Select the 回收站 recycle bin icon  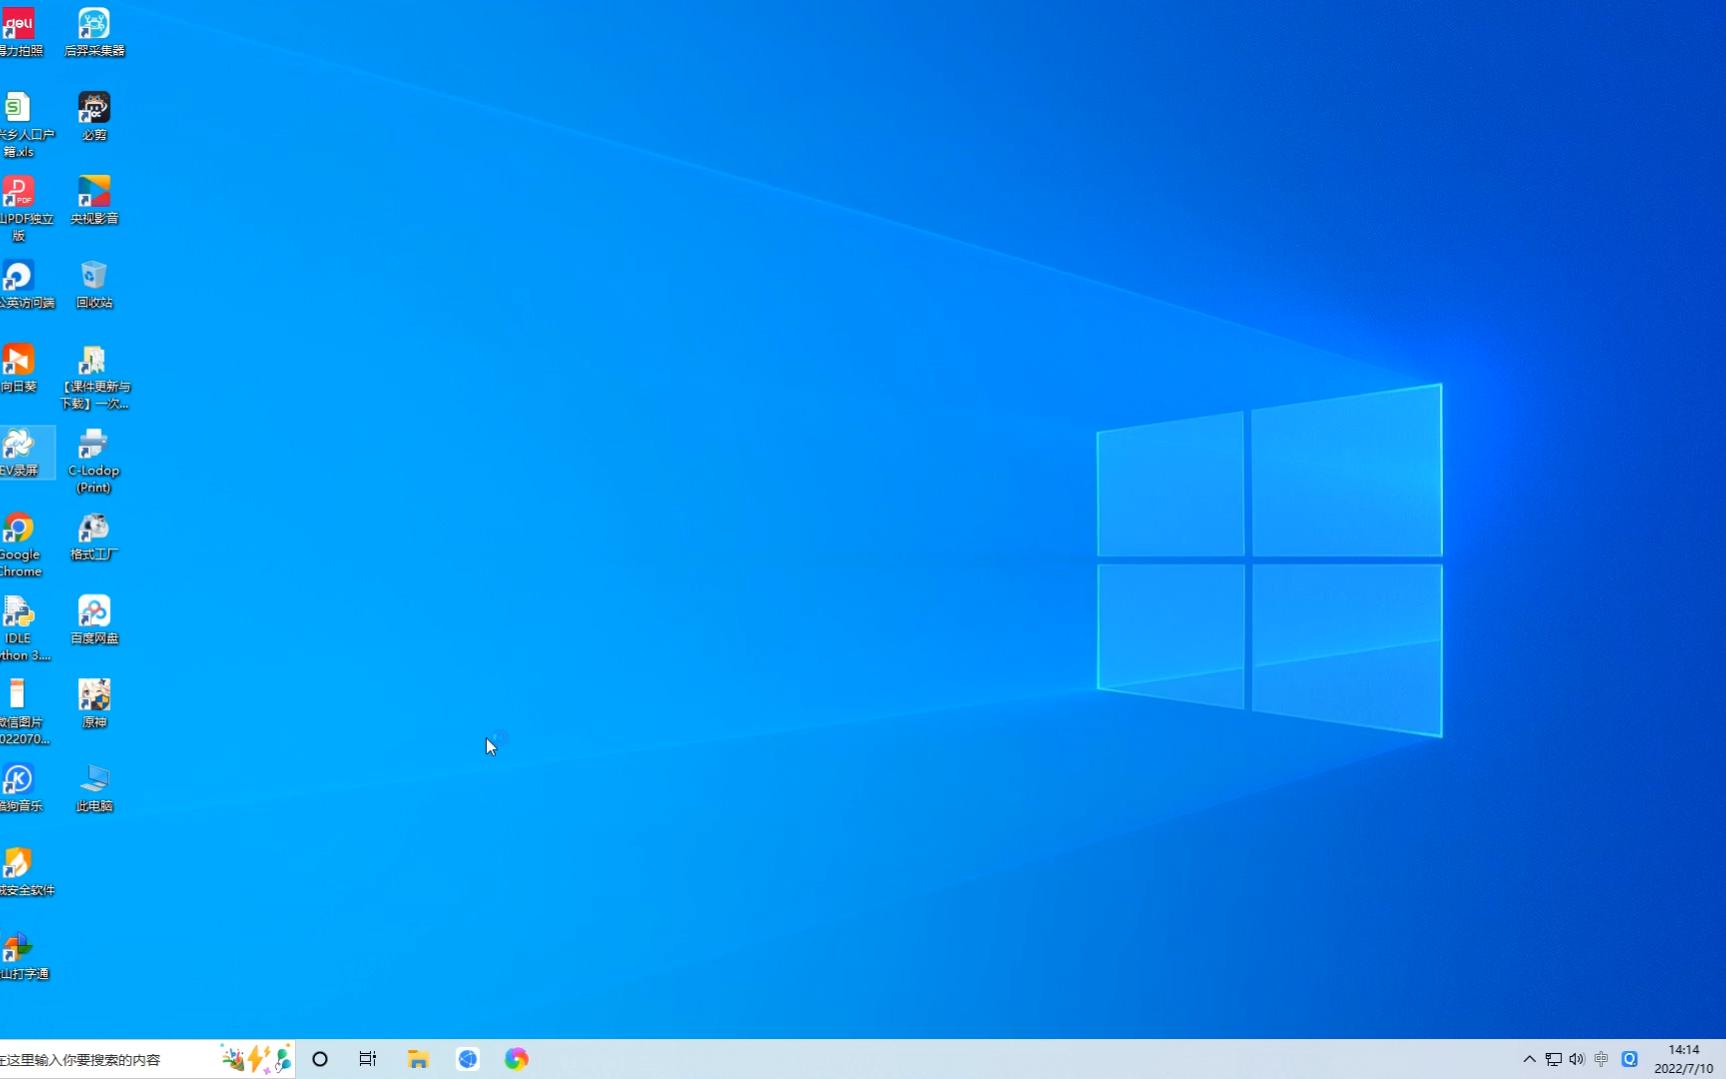94,283
